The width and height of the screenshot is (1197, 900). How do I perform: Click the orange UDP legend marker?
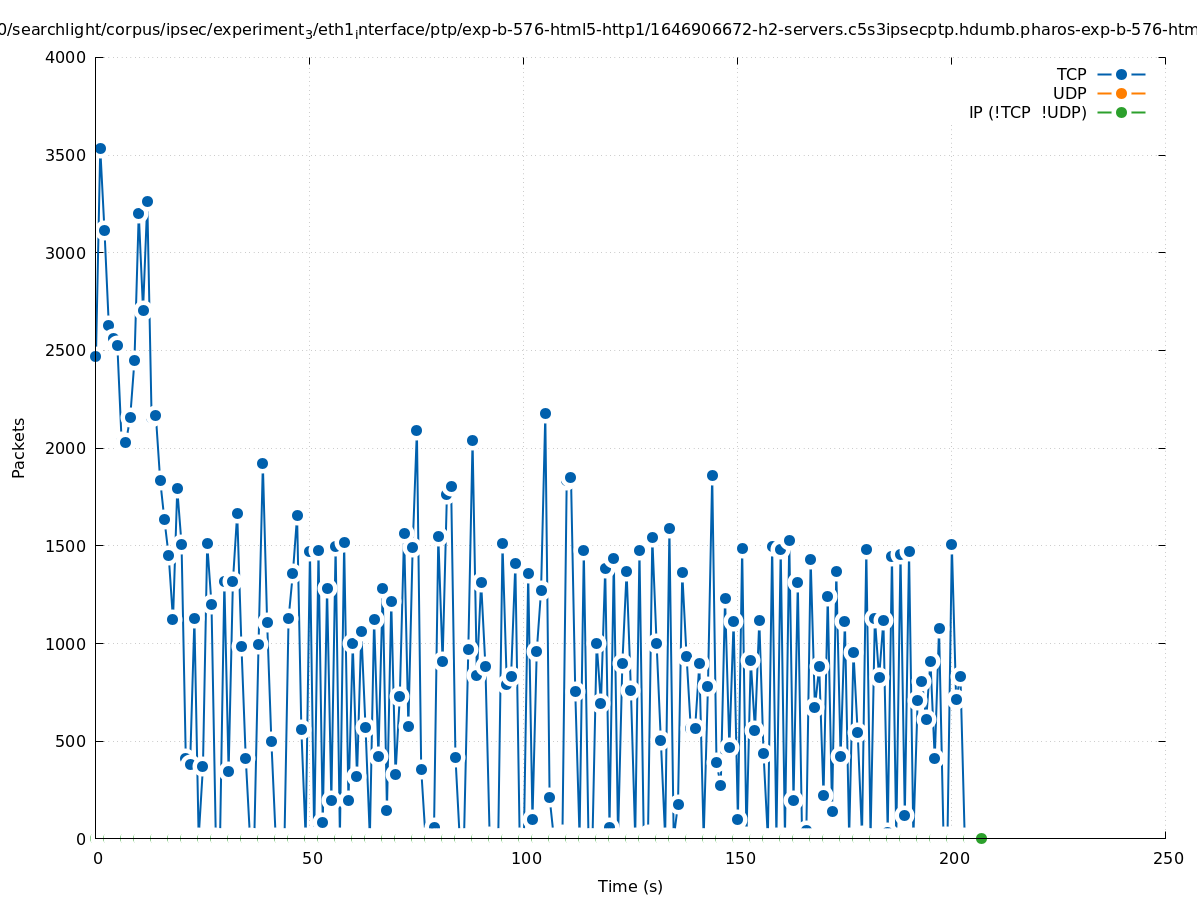point(1121,94)
